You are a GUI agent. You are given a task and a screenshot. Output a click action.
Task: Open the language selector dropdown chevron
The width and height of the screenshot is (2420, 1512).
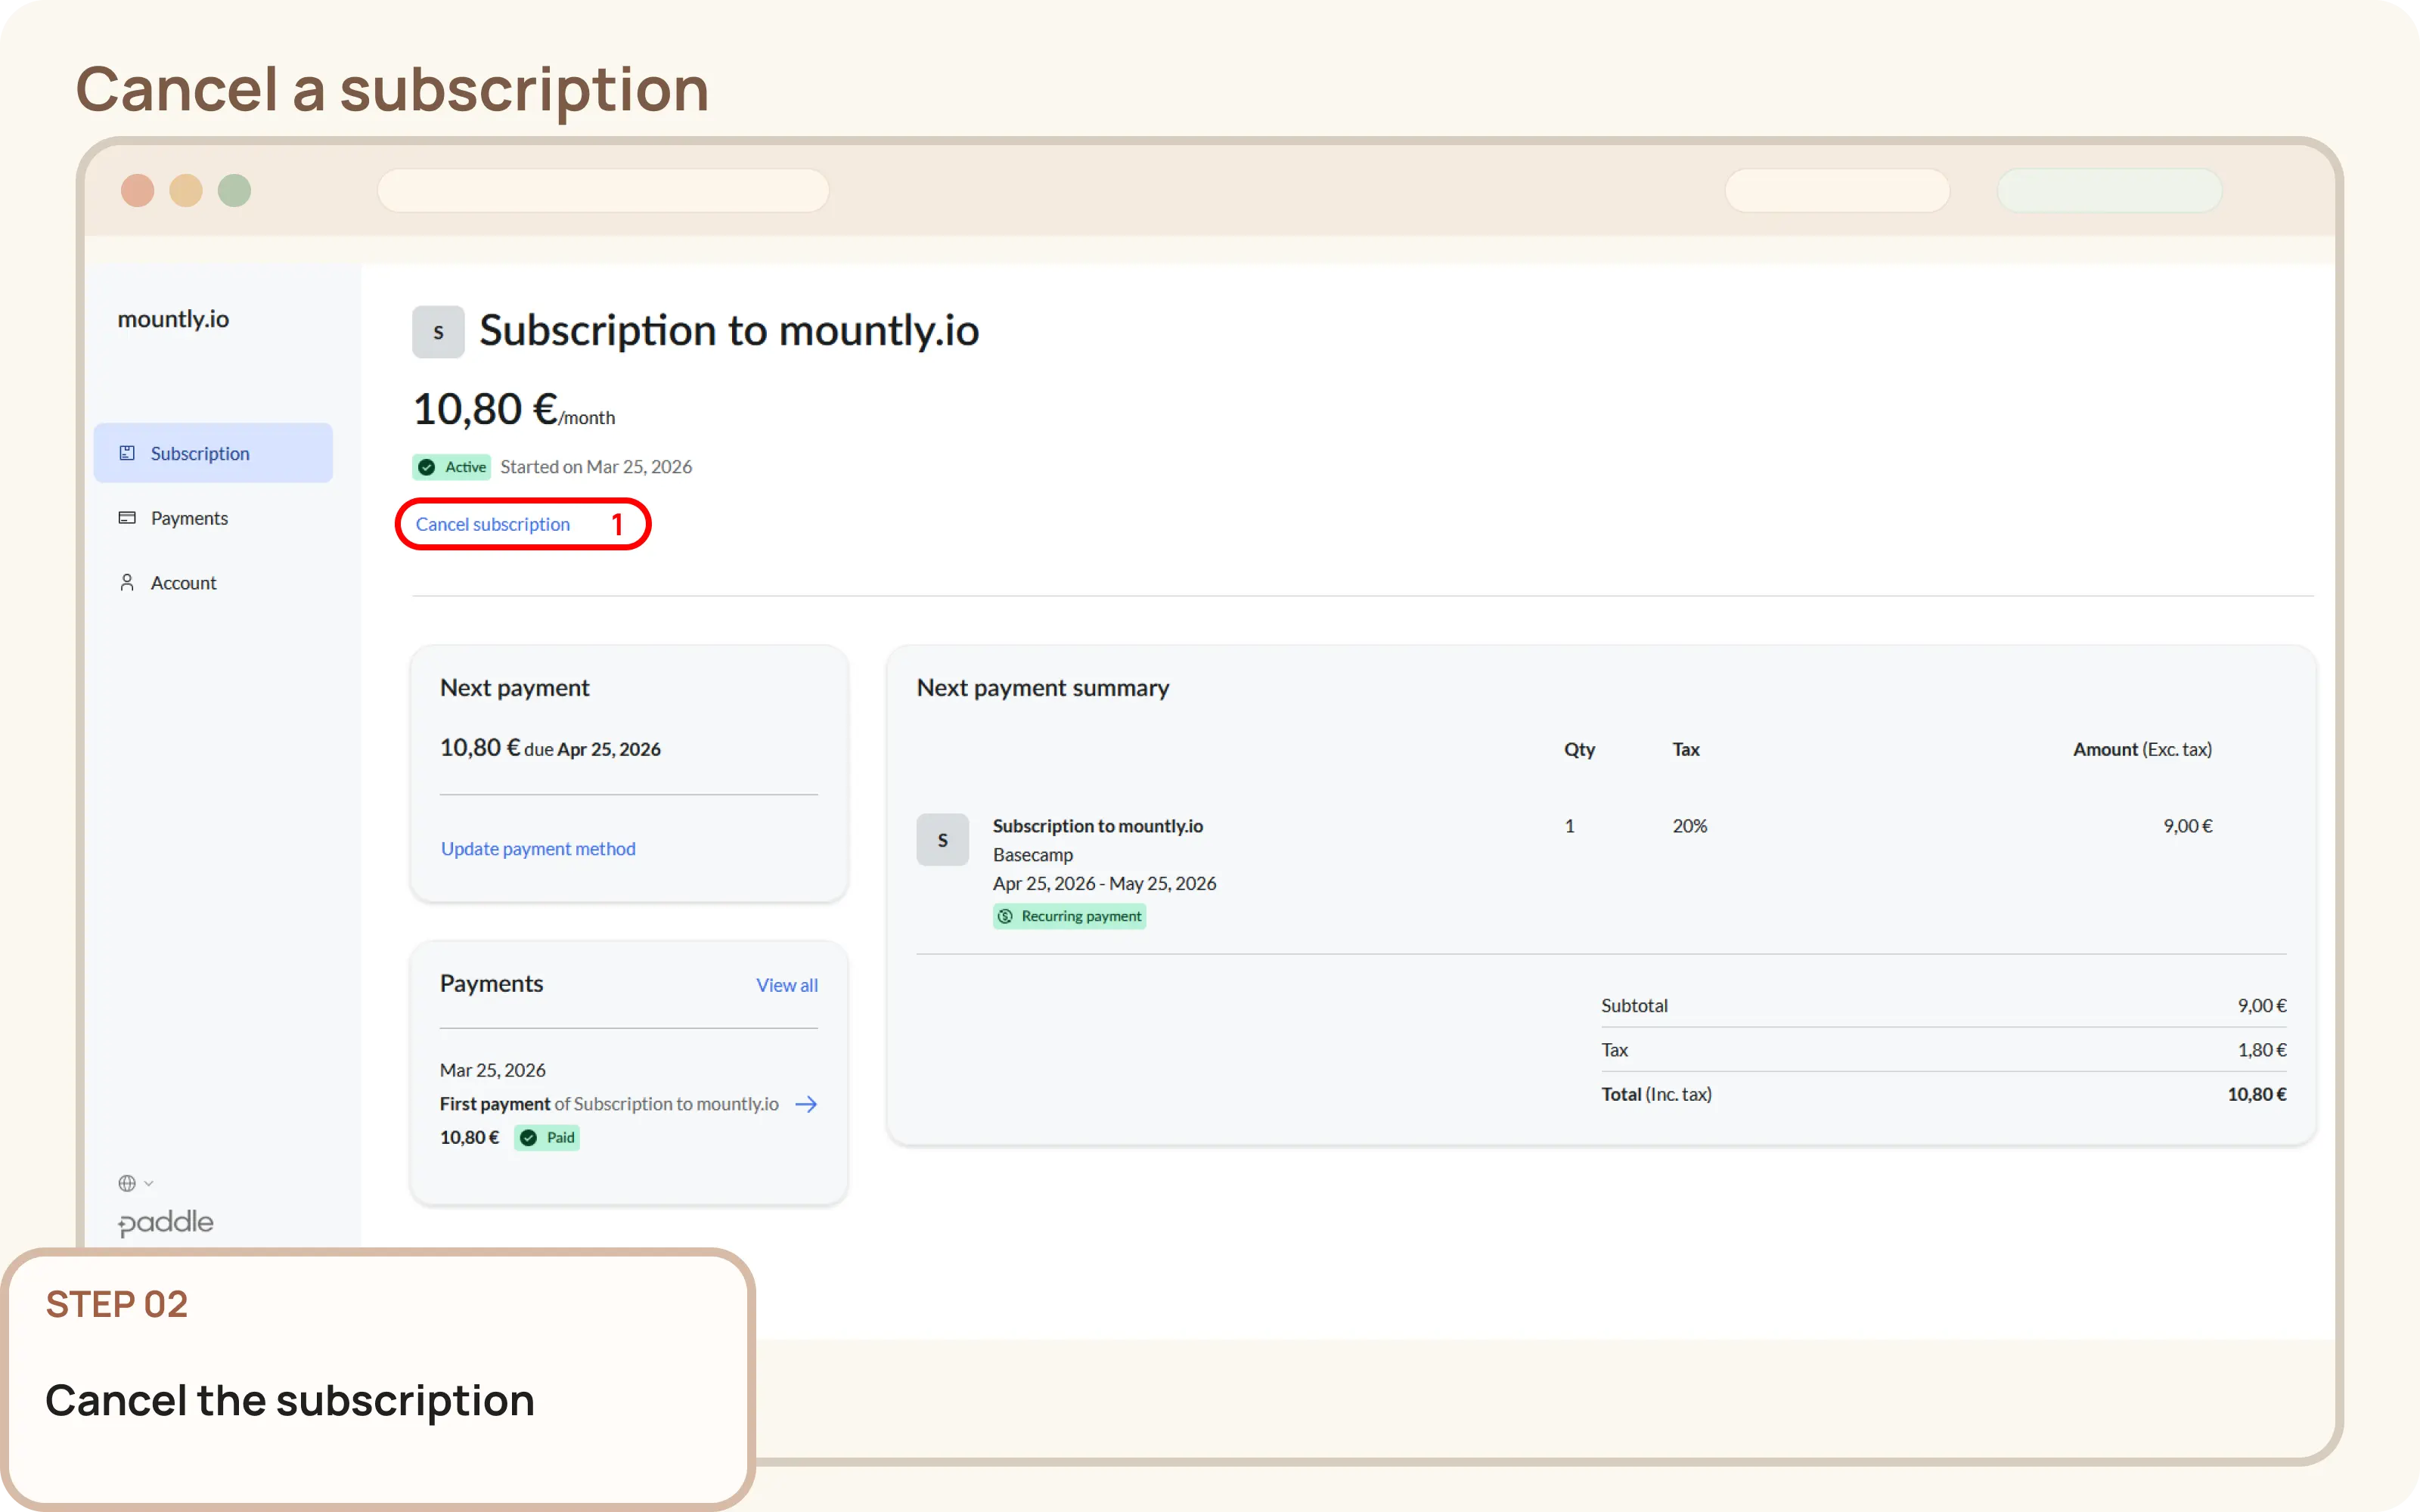(150, 1182)
